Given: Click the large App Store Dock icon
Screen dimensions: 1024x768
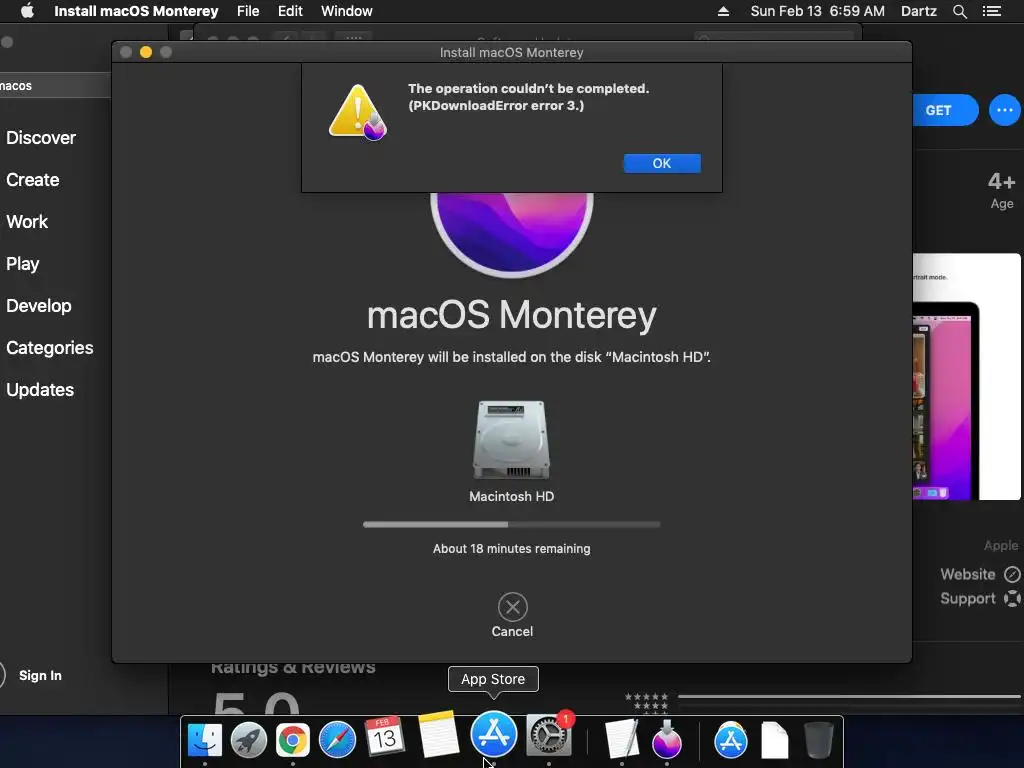Looking at the screenshot, I should pyautogui.click(x=494, y=734).
